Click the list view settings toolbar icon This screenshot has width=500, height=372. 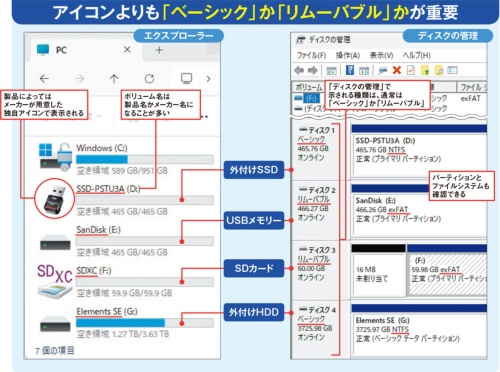(452, 70)
